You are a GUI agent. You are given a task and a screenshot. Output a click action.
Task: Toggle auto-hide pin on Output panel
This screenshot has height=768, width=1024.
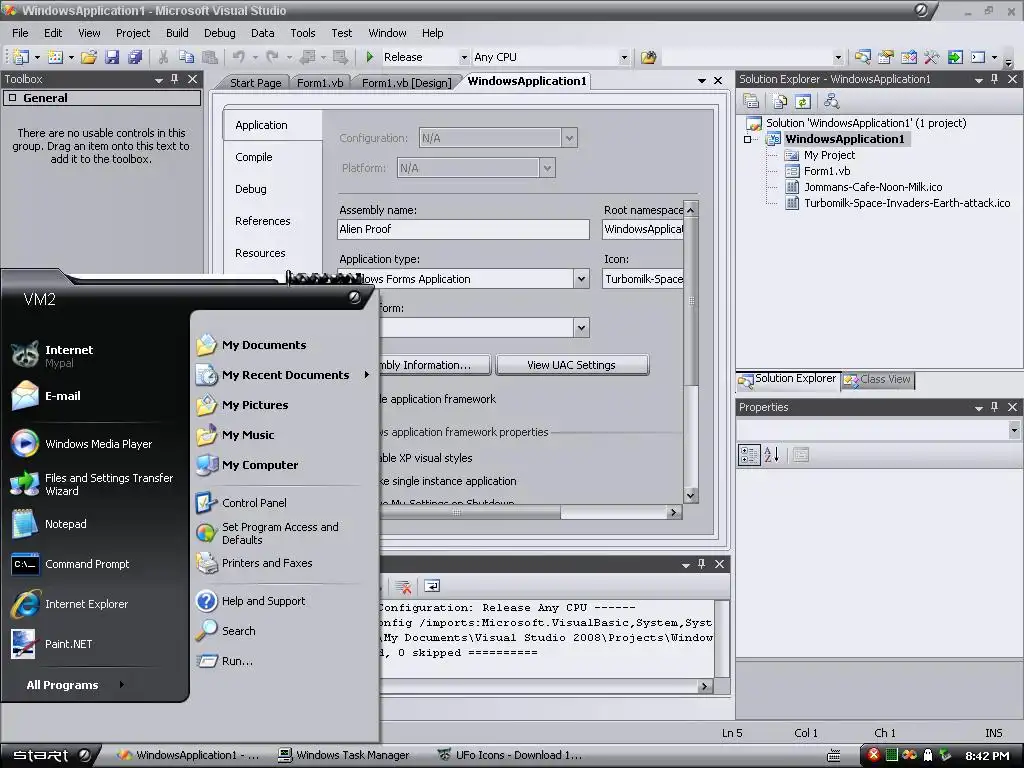701,564
